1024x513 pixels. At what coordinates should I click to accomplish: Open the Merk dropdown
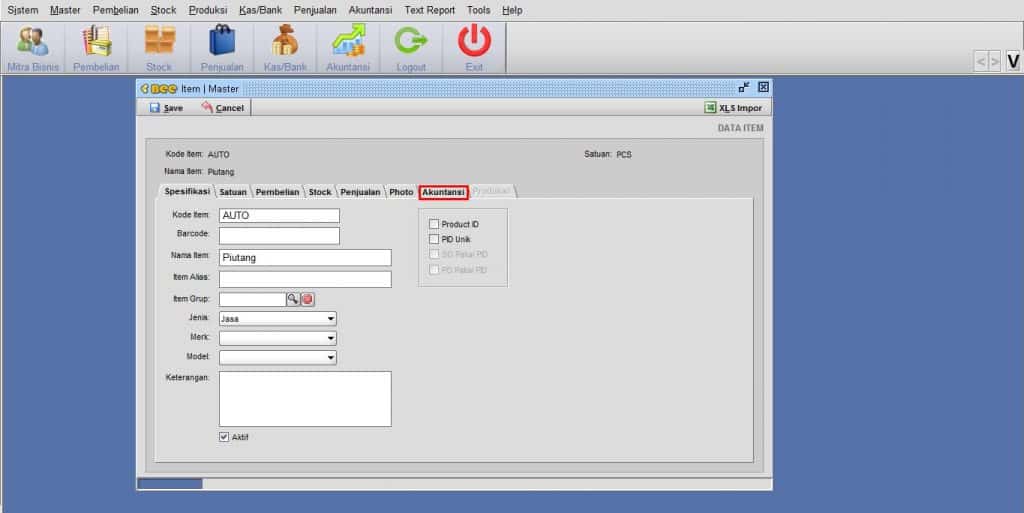278,338
